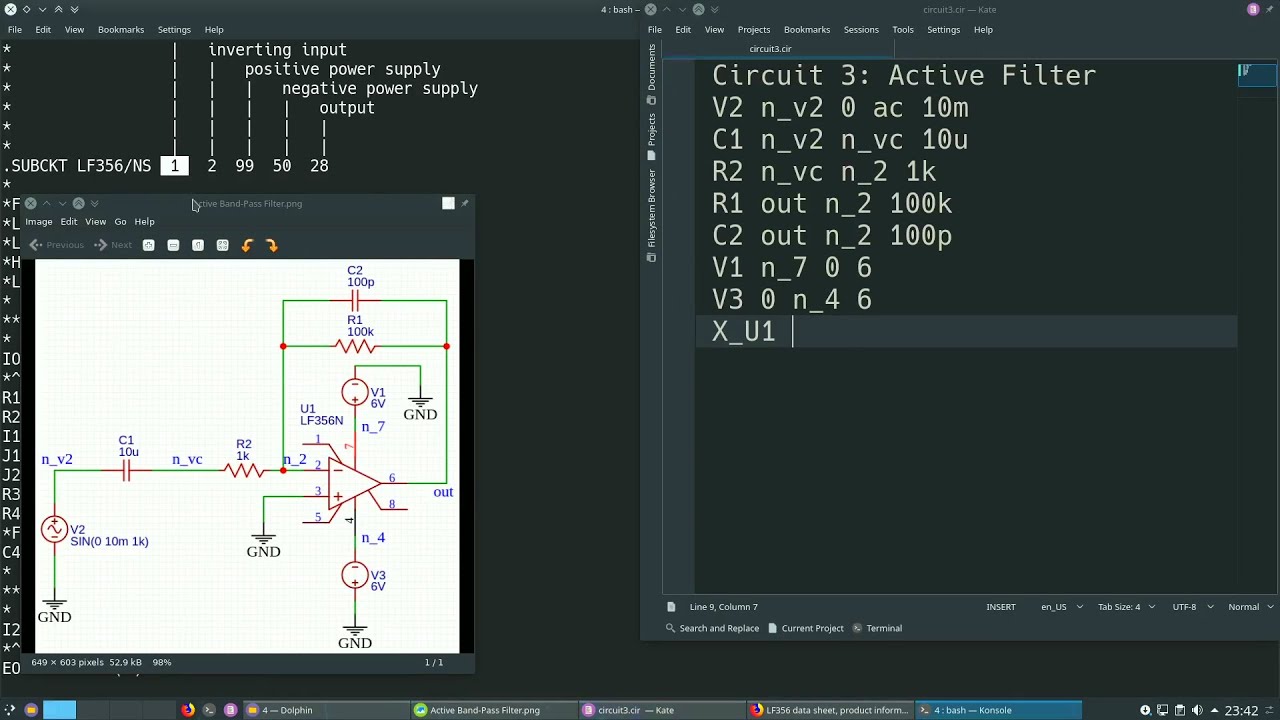The height and width of the screenshot is (720, 1280).
Task: Open clipboard icon in system tray
Action: tap(1180, 710)
